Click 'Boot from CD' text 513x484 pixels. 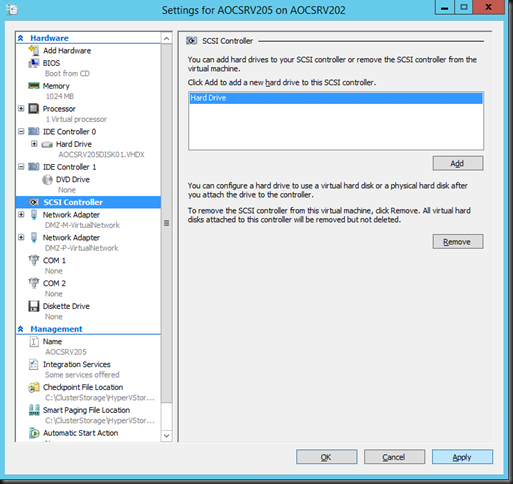pos(67,73)
